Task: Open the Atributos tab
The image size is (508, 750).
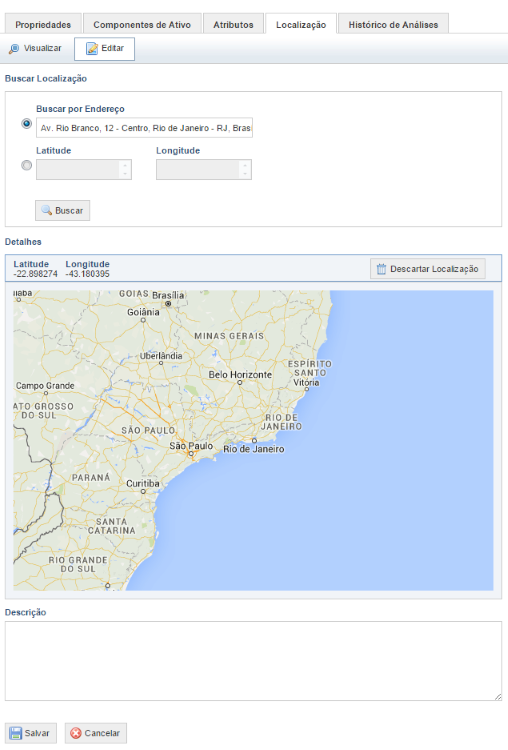Action: point(233,24)
